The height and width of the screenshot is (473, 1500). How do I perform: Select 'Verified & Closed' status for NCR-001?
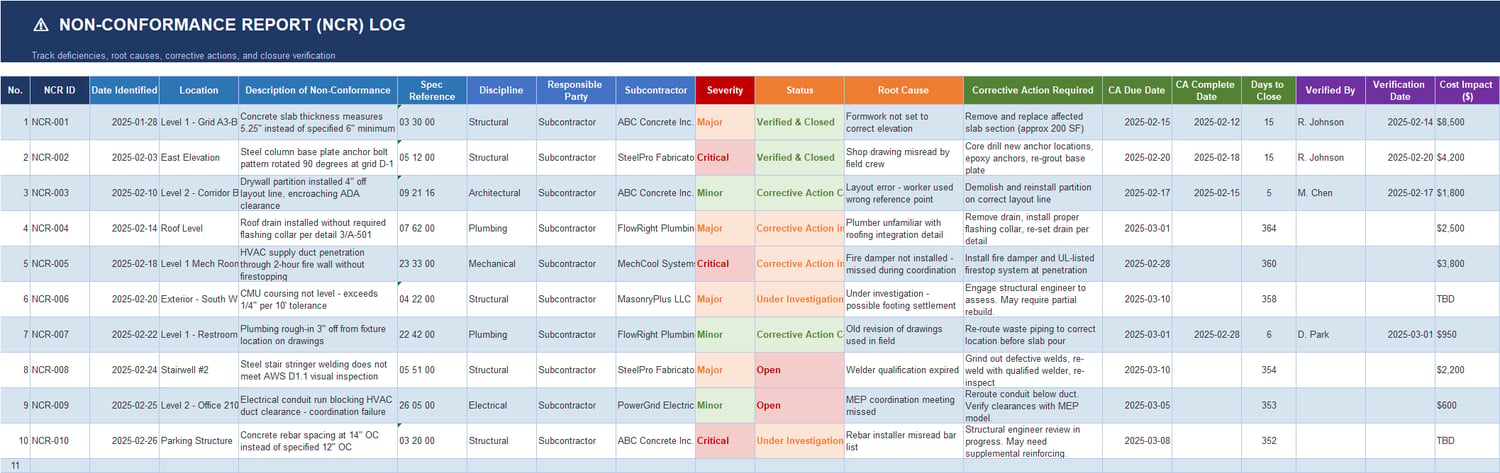click(x=800, y=122)
